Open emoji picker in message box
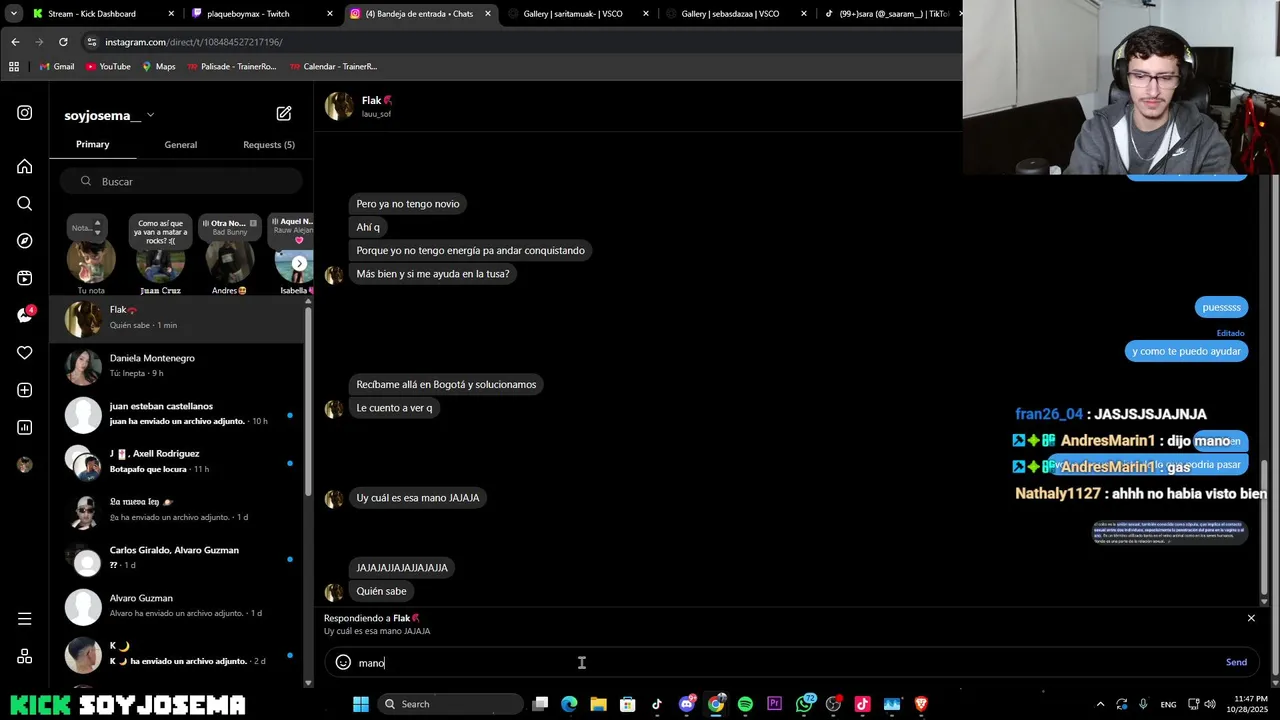This screenshot has width=1280, height=720. point(343,662)
